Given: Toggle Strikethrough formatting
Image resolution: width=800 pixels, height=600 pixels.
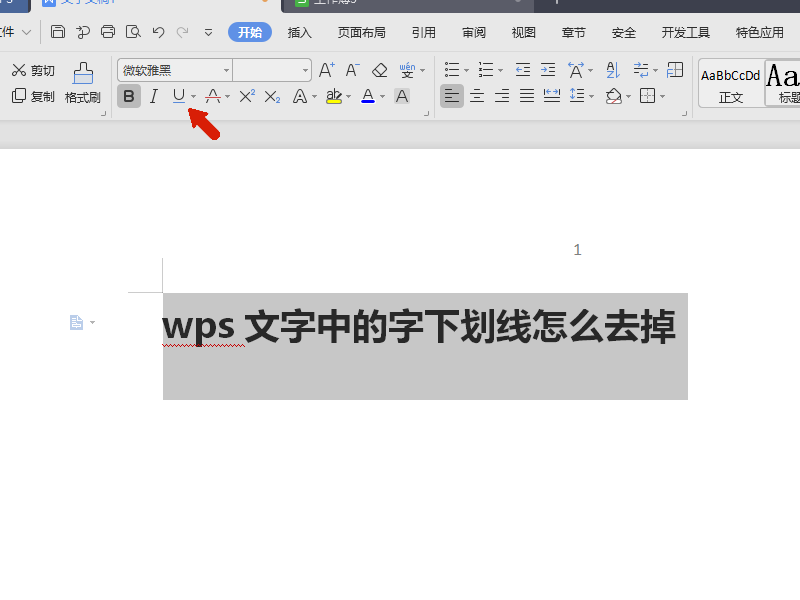Looking at the screenshot, I should pos(213,96).
